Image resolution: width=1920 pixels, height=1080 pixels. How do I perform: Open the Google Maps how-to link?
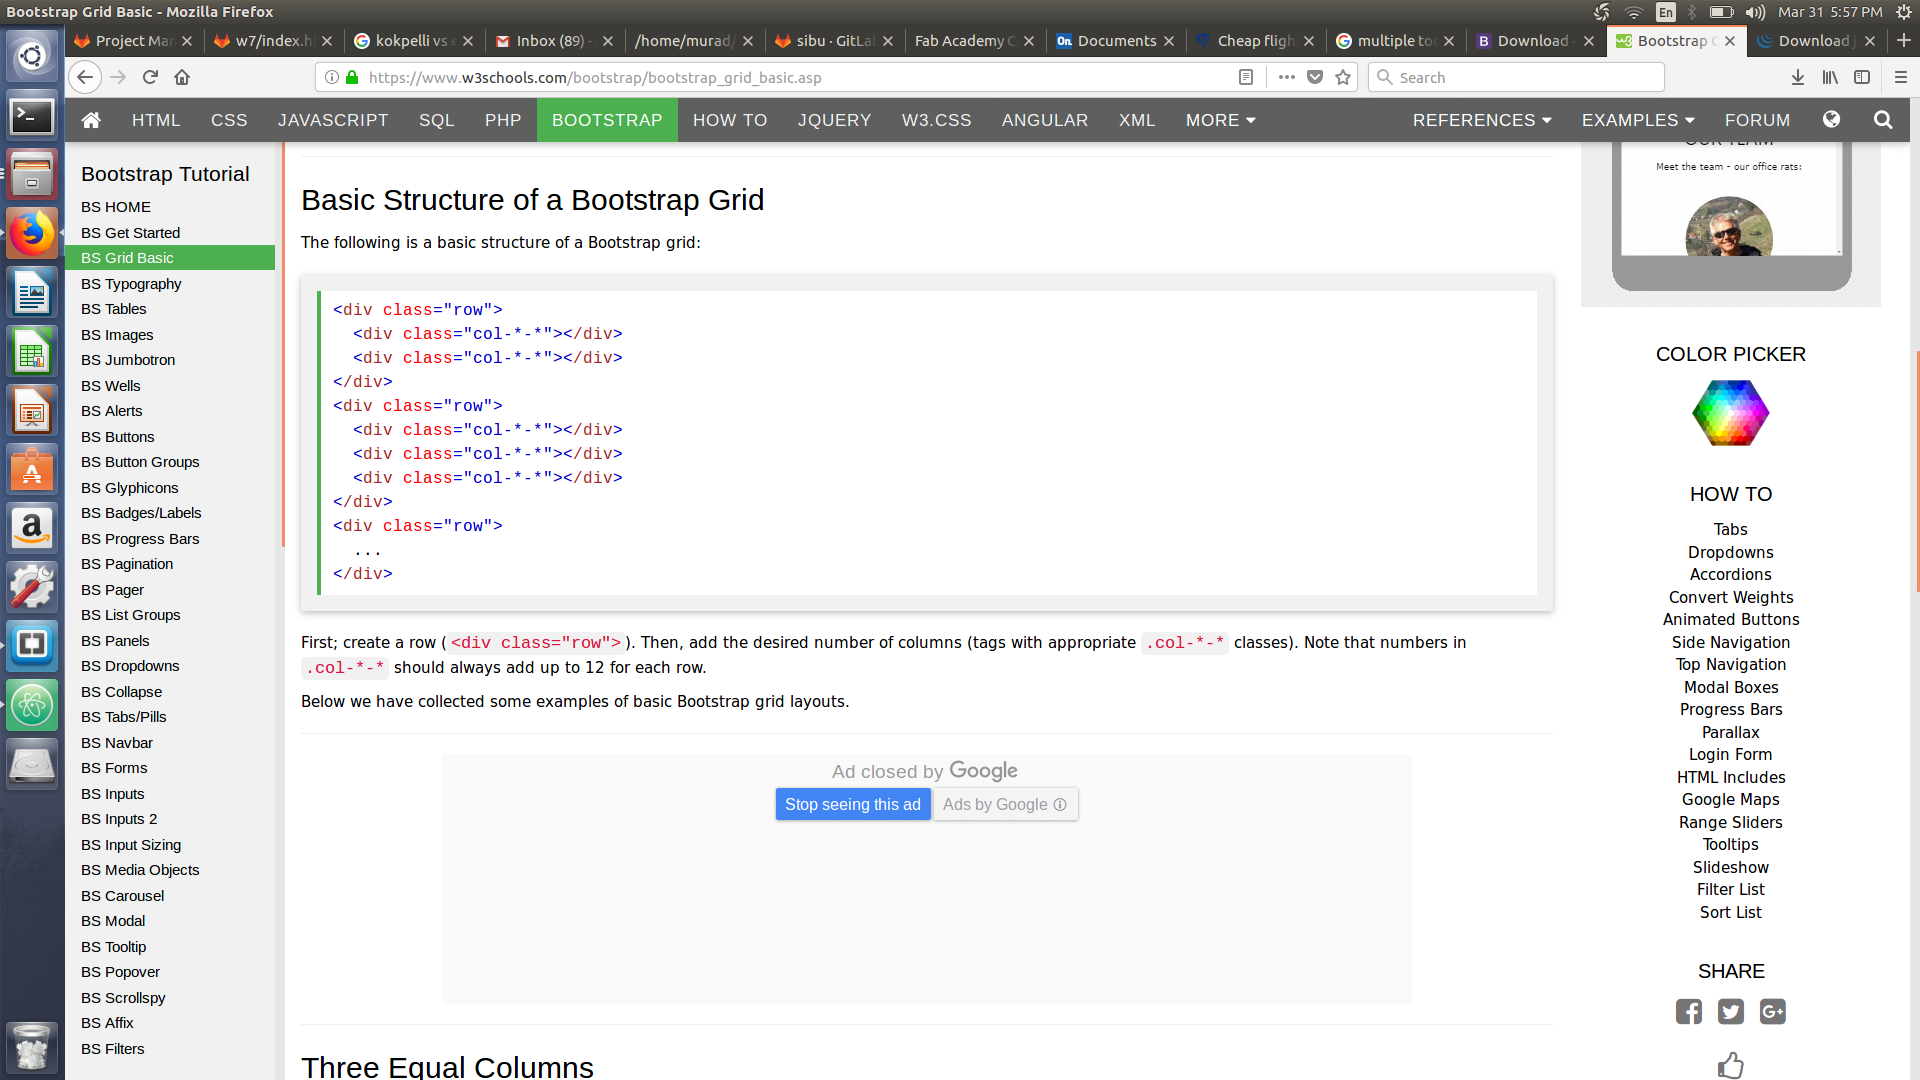(1730, 800)
